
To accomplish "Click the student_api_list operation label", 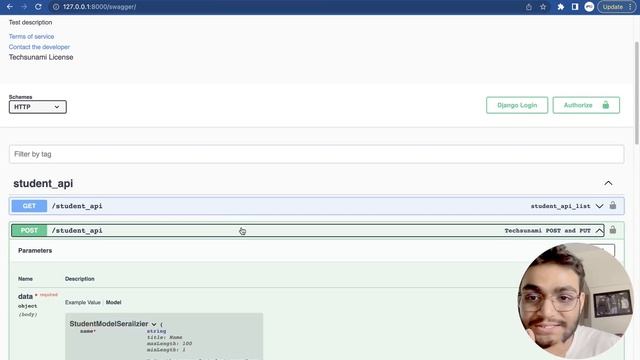I will 560,206.
